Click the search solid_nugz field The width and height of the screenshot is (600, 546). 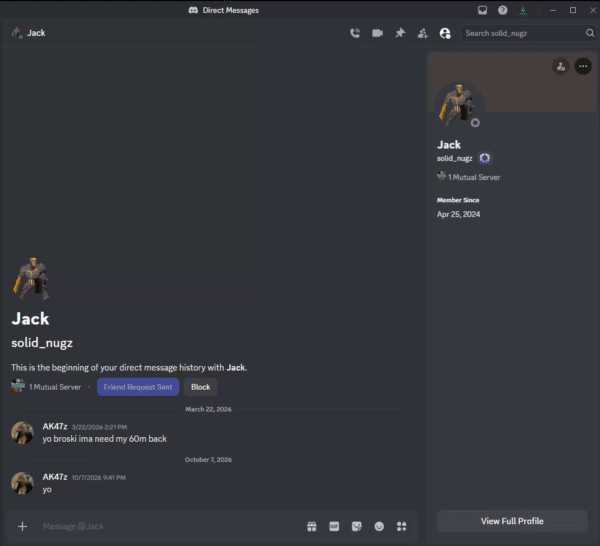point(528,33)
